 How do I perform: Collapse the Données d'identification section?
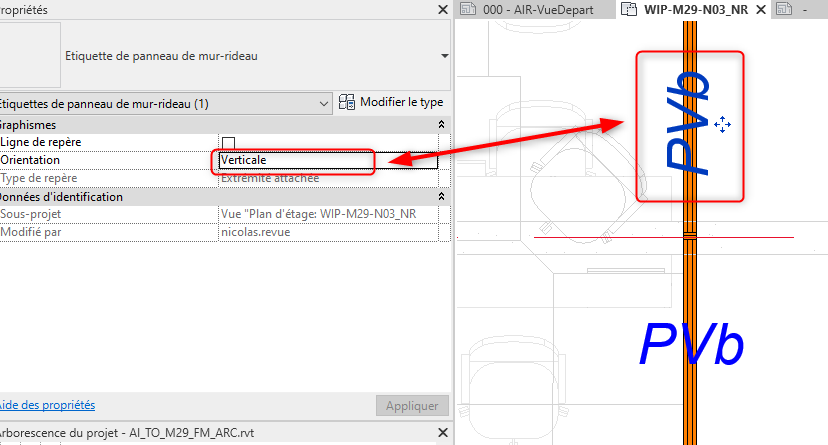tap(441, 197)
